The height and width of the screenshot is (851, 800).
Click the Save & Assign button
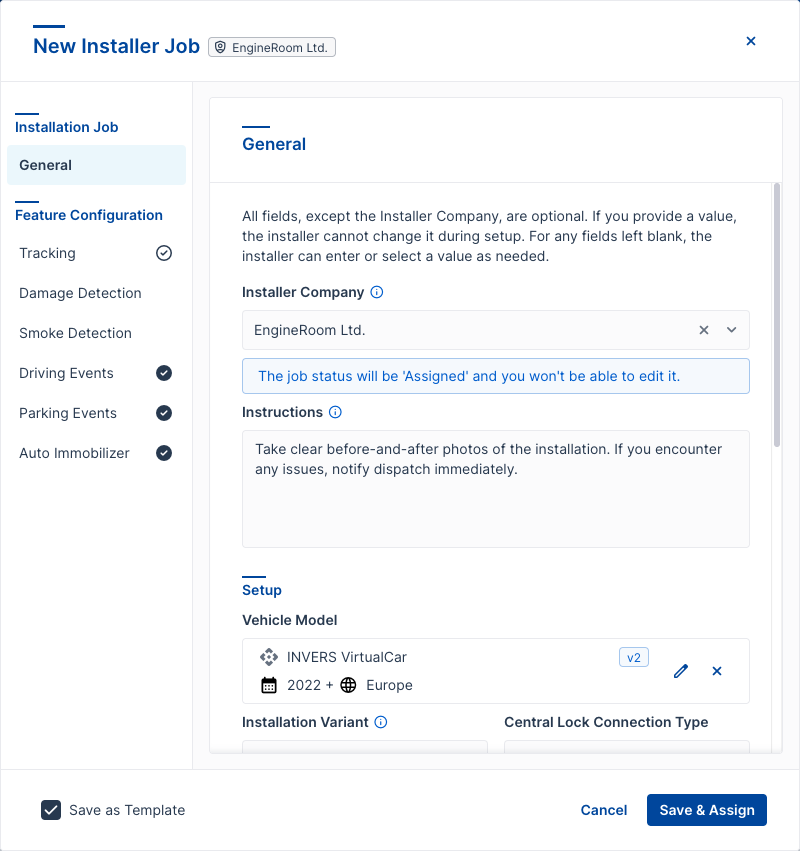(707, 810)
